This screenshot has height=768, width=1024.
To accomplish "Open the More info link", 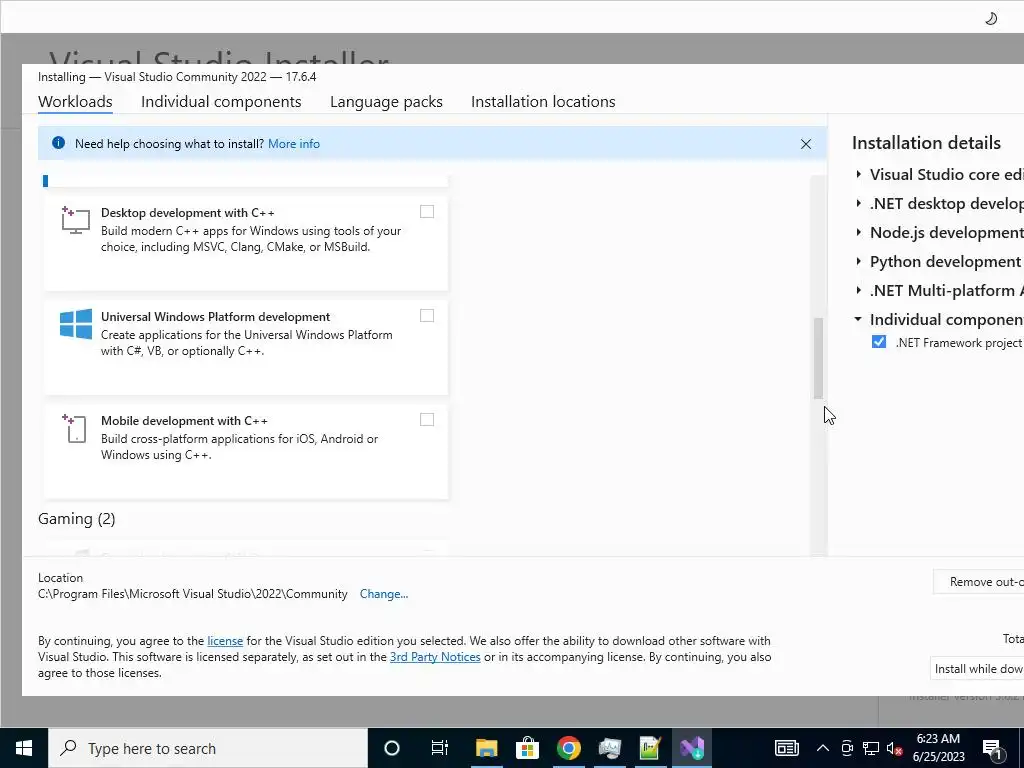I will pos(294,144).
